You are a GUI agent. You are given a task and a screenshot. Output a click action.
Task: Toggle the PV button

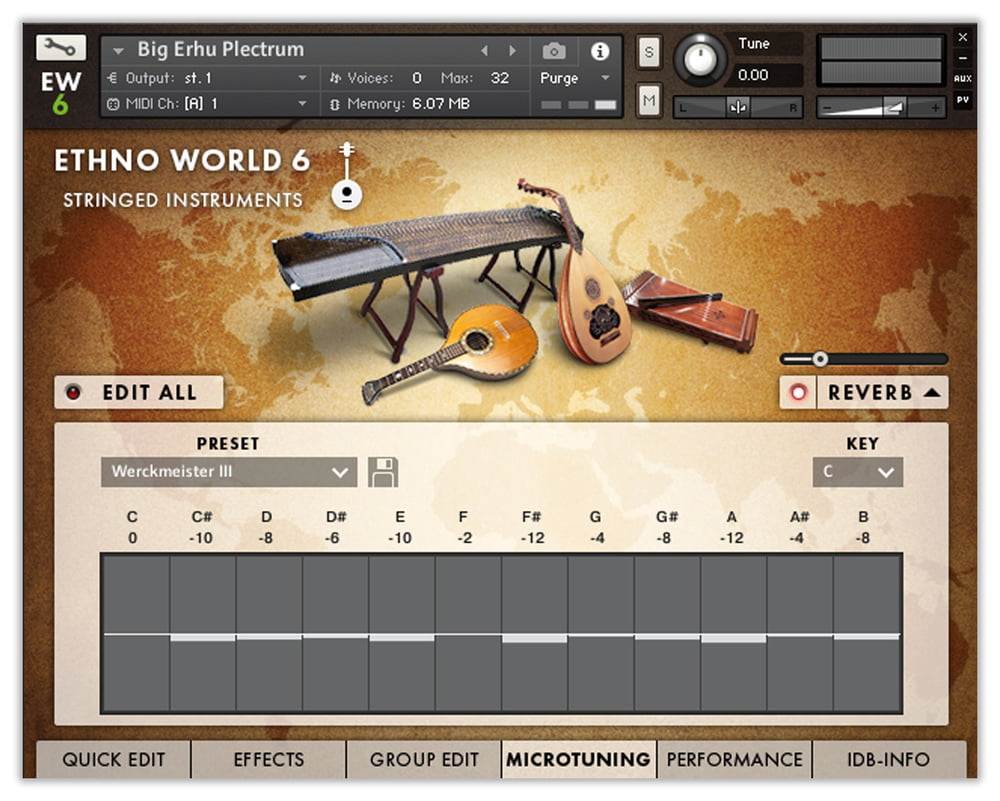tap(963, 100)
